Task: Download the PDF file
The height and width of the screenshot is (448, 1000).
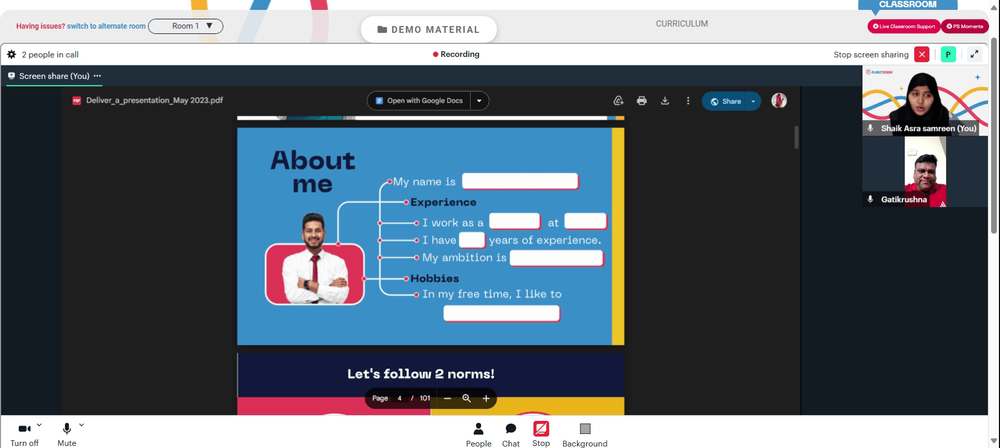Action: (x=665, y=101)
